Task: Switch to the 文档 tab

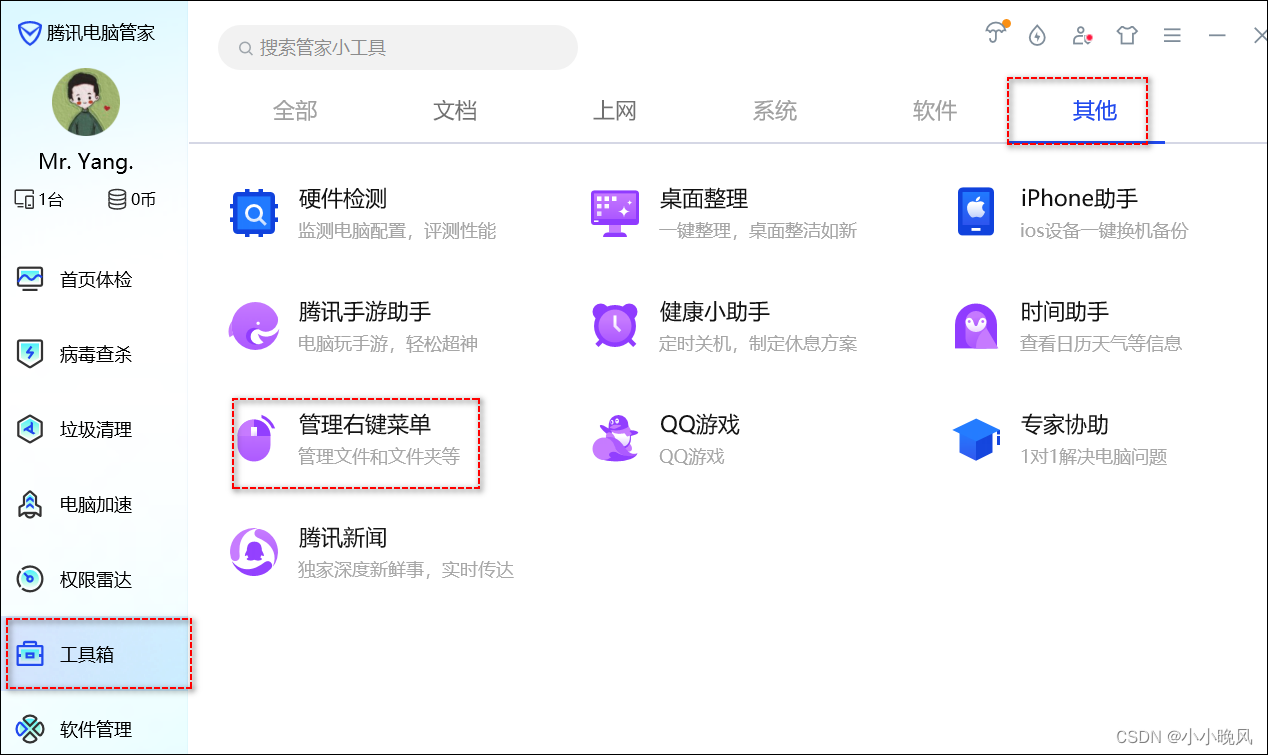Action: pyautogui.click(x=455, y=111)
